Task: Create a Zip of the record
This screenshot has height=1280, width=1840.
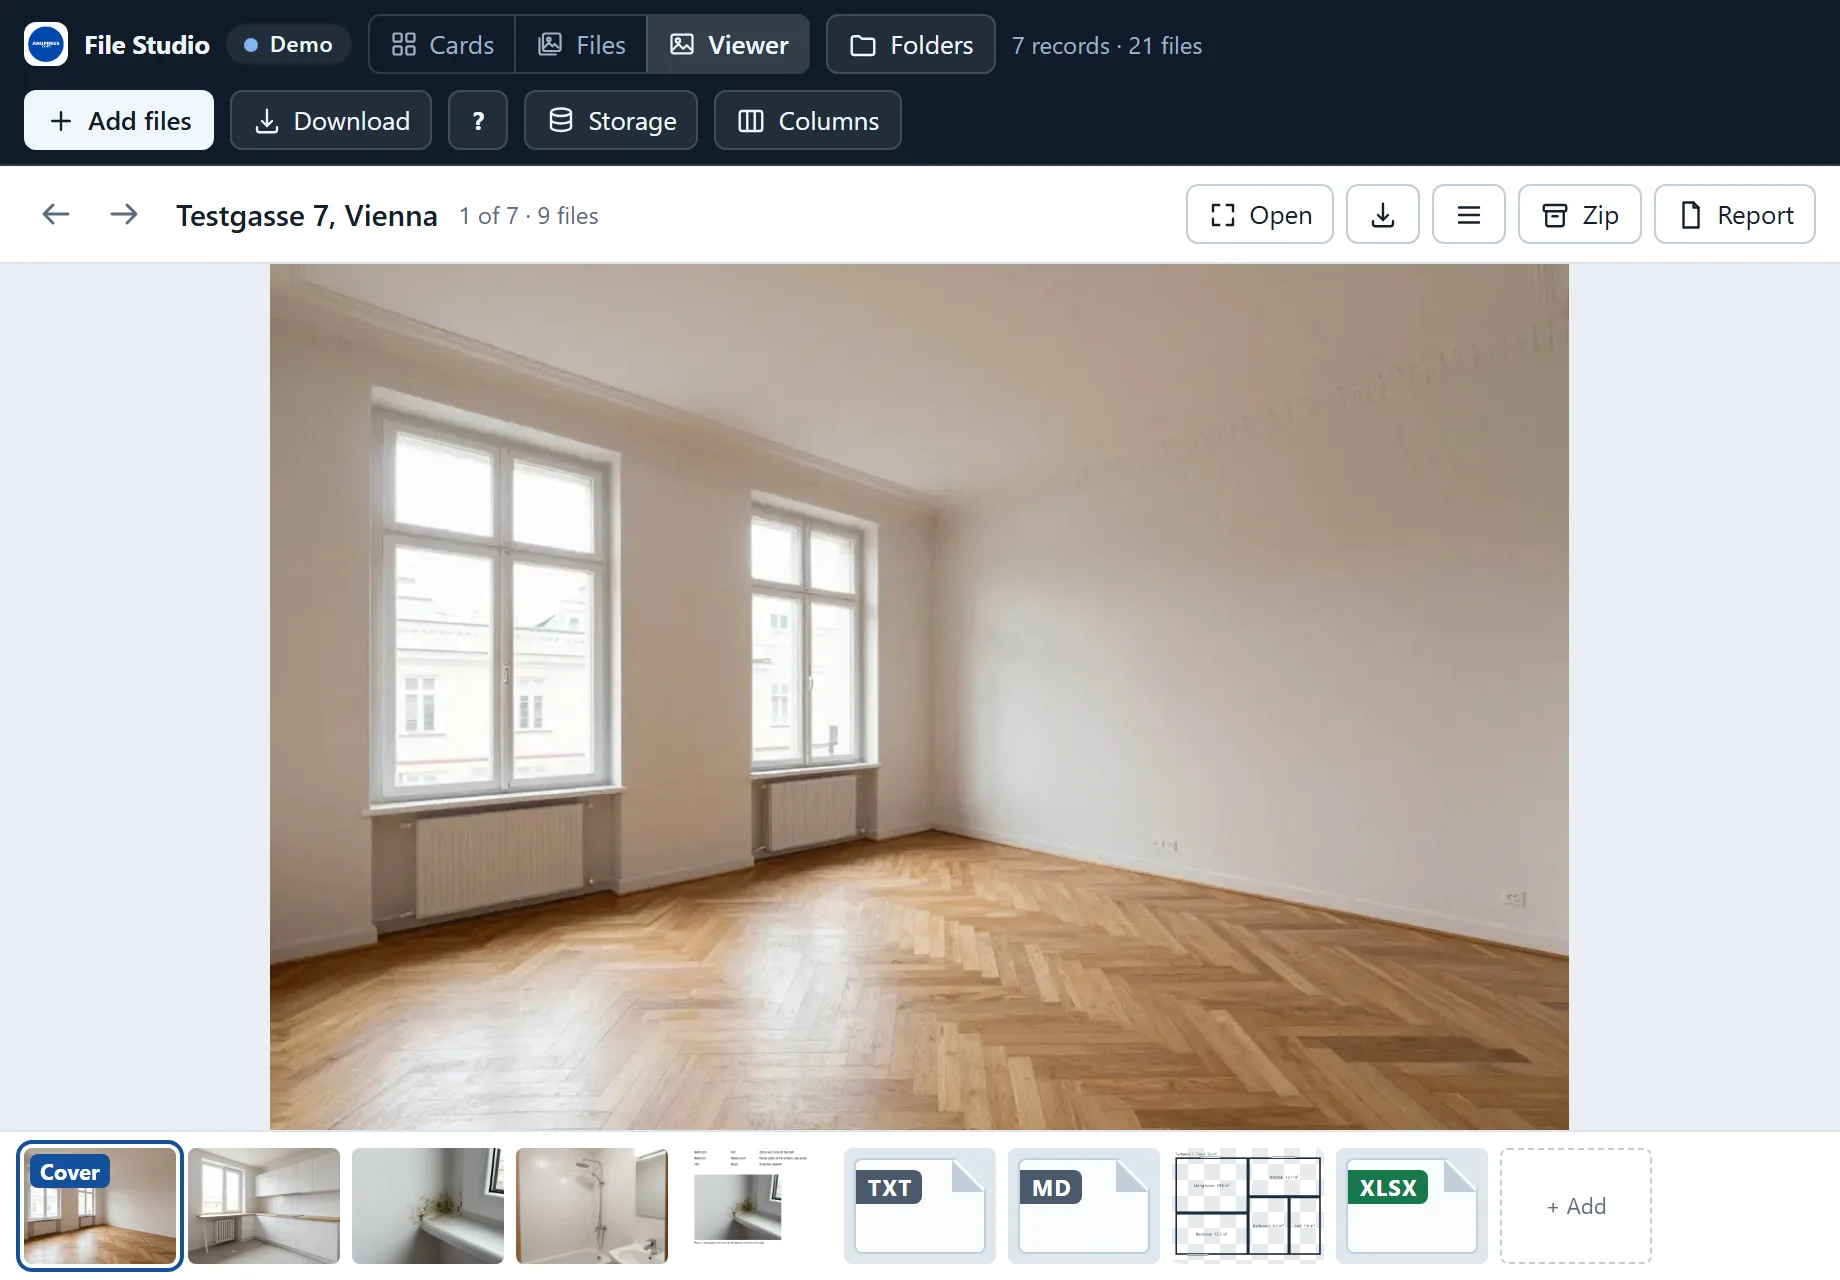Action: tap(1580, 214)
